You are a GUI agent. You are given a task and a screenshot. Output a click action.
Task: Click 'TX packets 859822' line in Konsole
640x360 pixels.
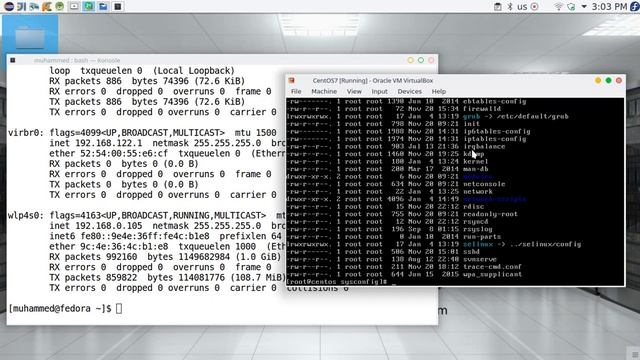[x=167, y=278]
